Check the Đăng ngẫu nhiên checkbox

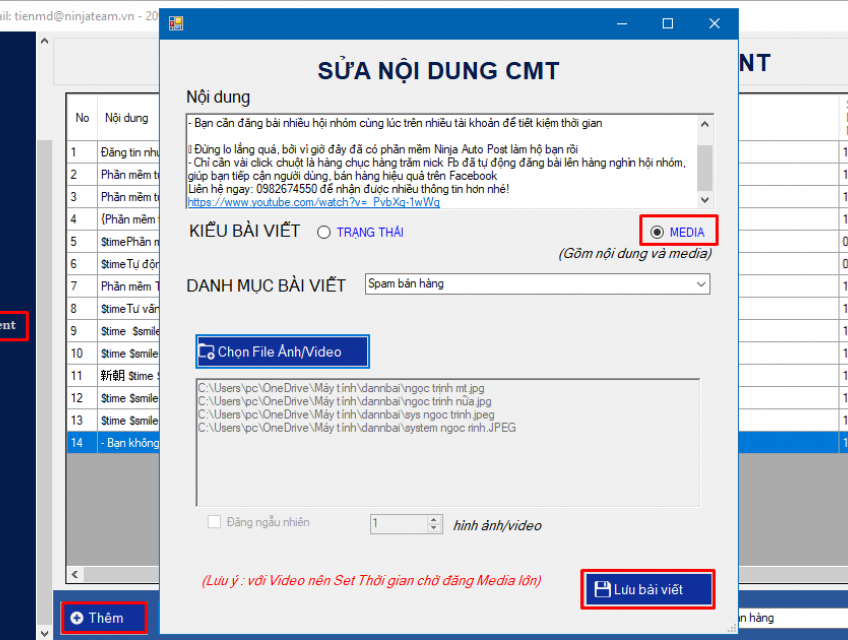[214, 524]
